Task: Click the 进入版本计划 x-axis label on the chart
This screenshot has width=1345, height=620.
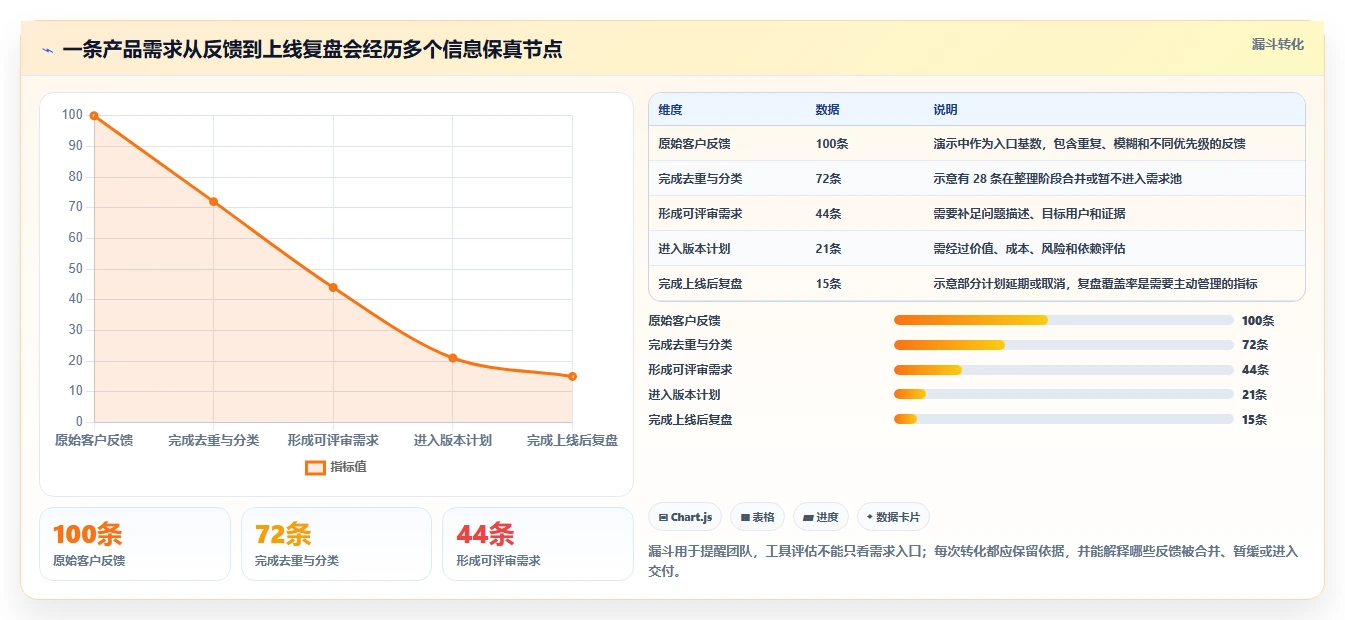Action: [x=453, y=440]
